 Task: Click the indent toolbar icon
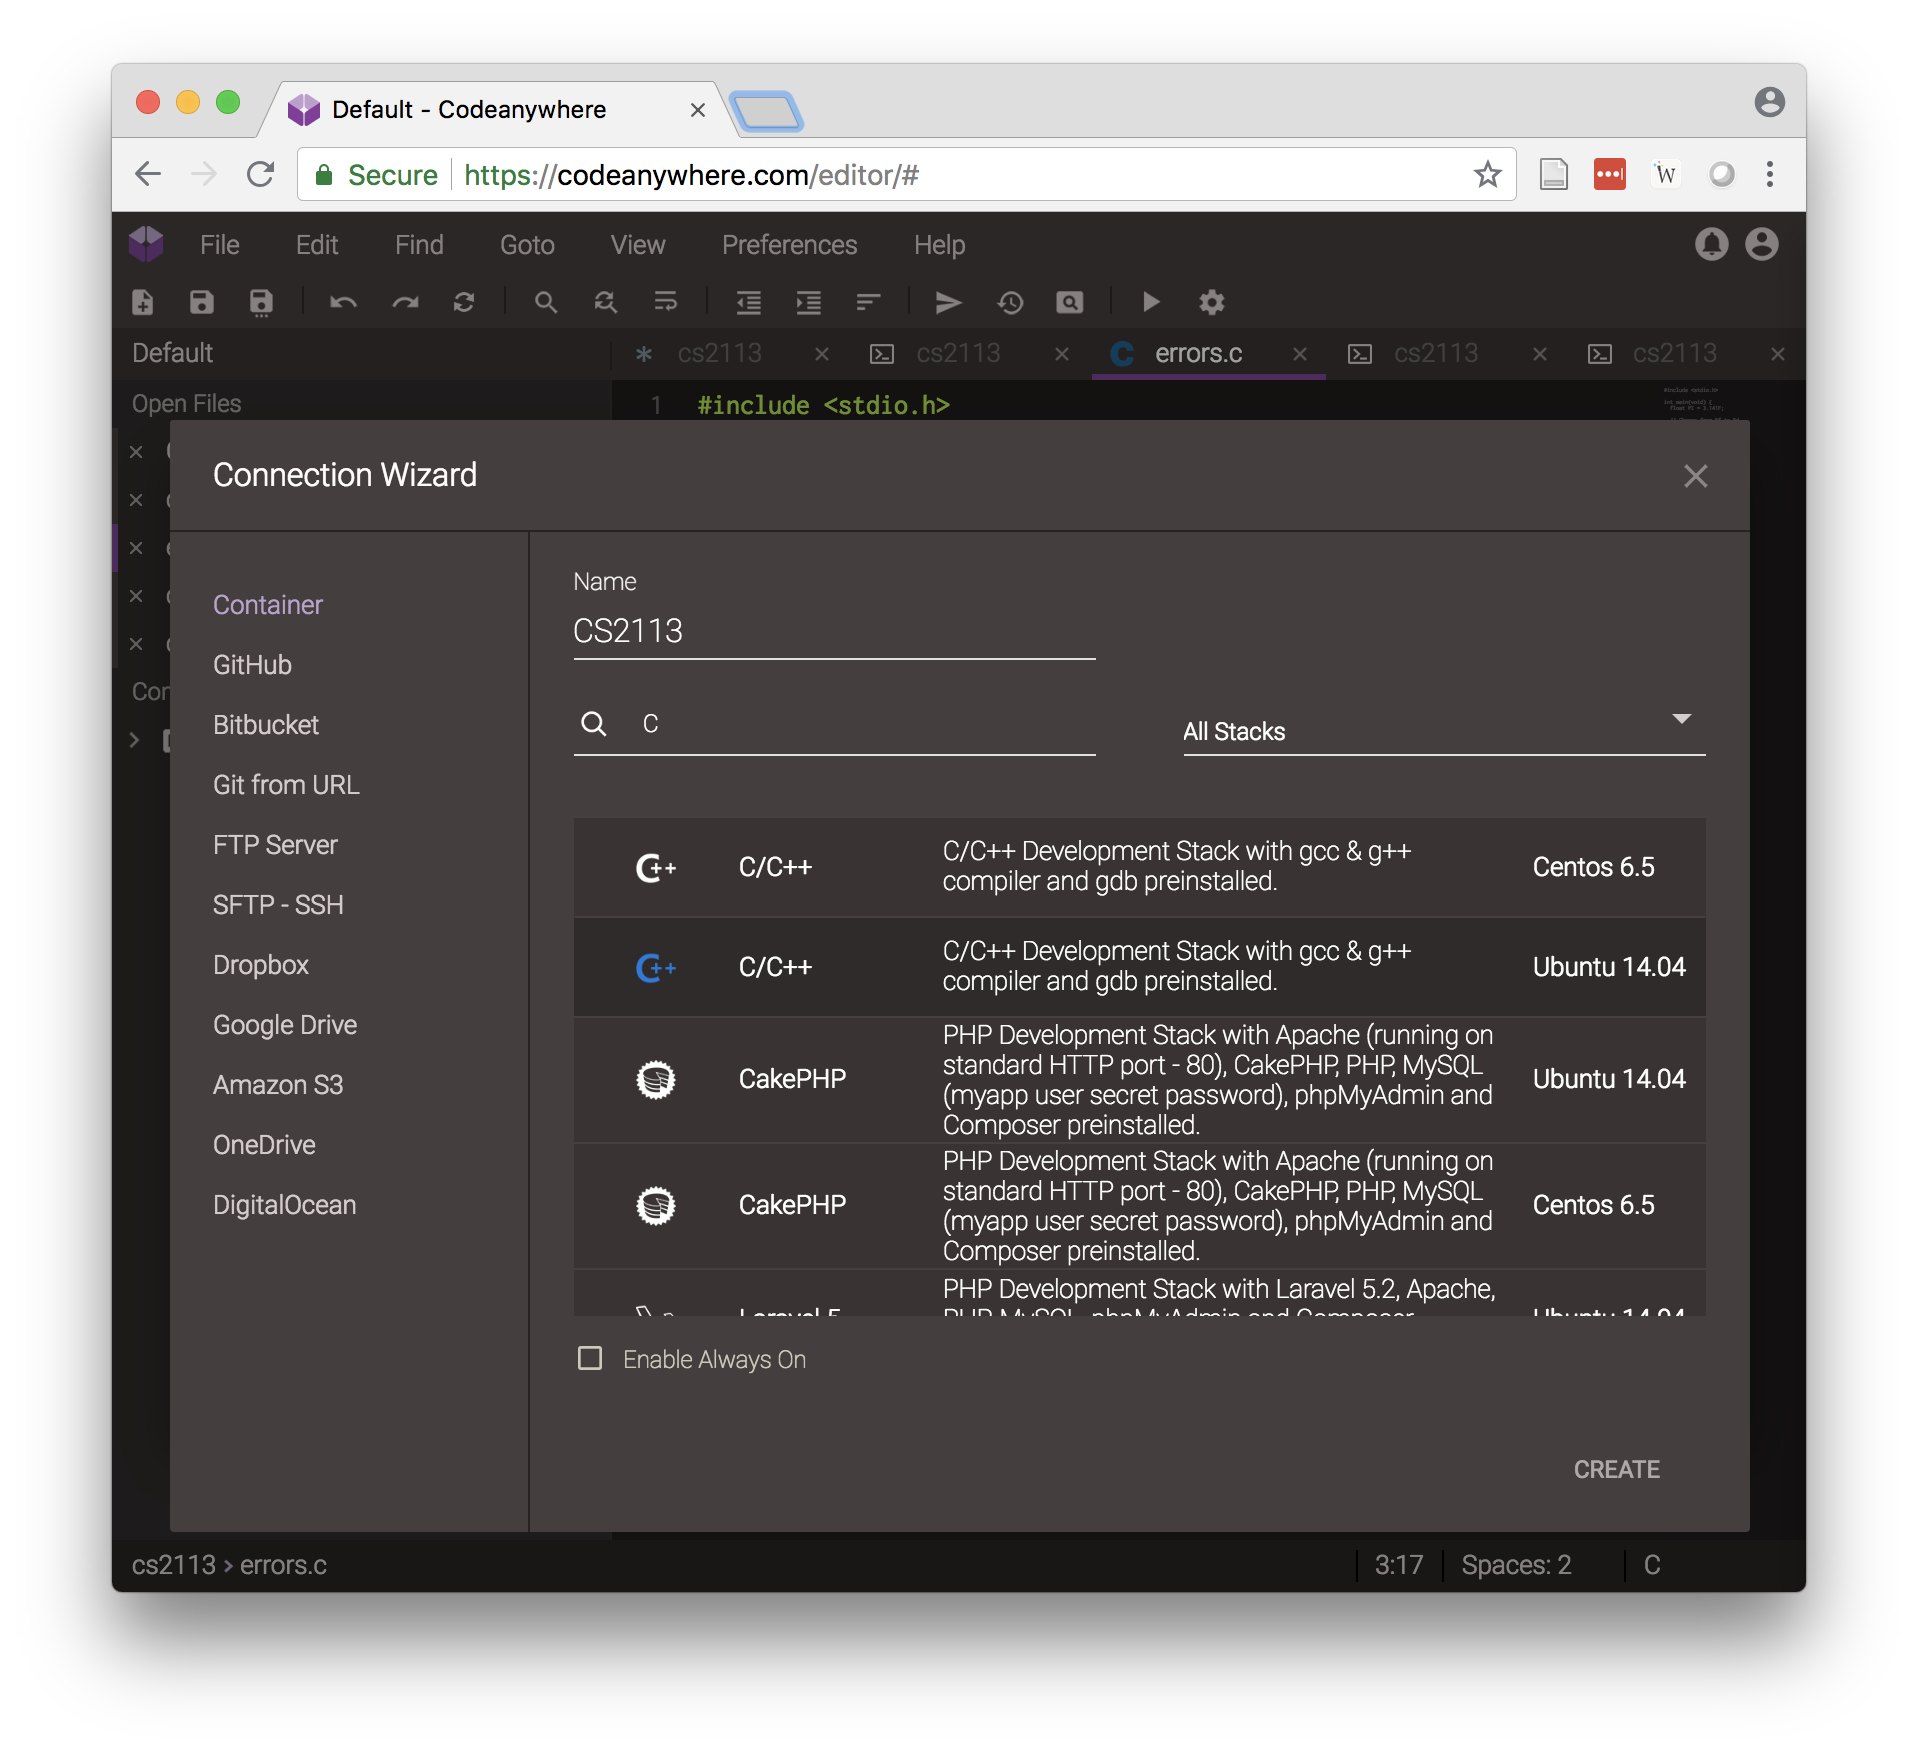tap(809, 302)
